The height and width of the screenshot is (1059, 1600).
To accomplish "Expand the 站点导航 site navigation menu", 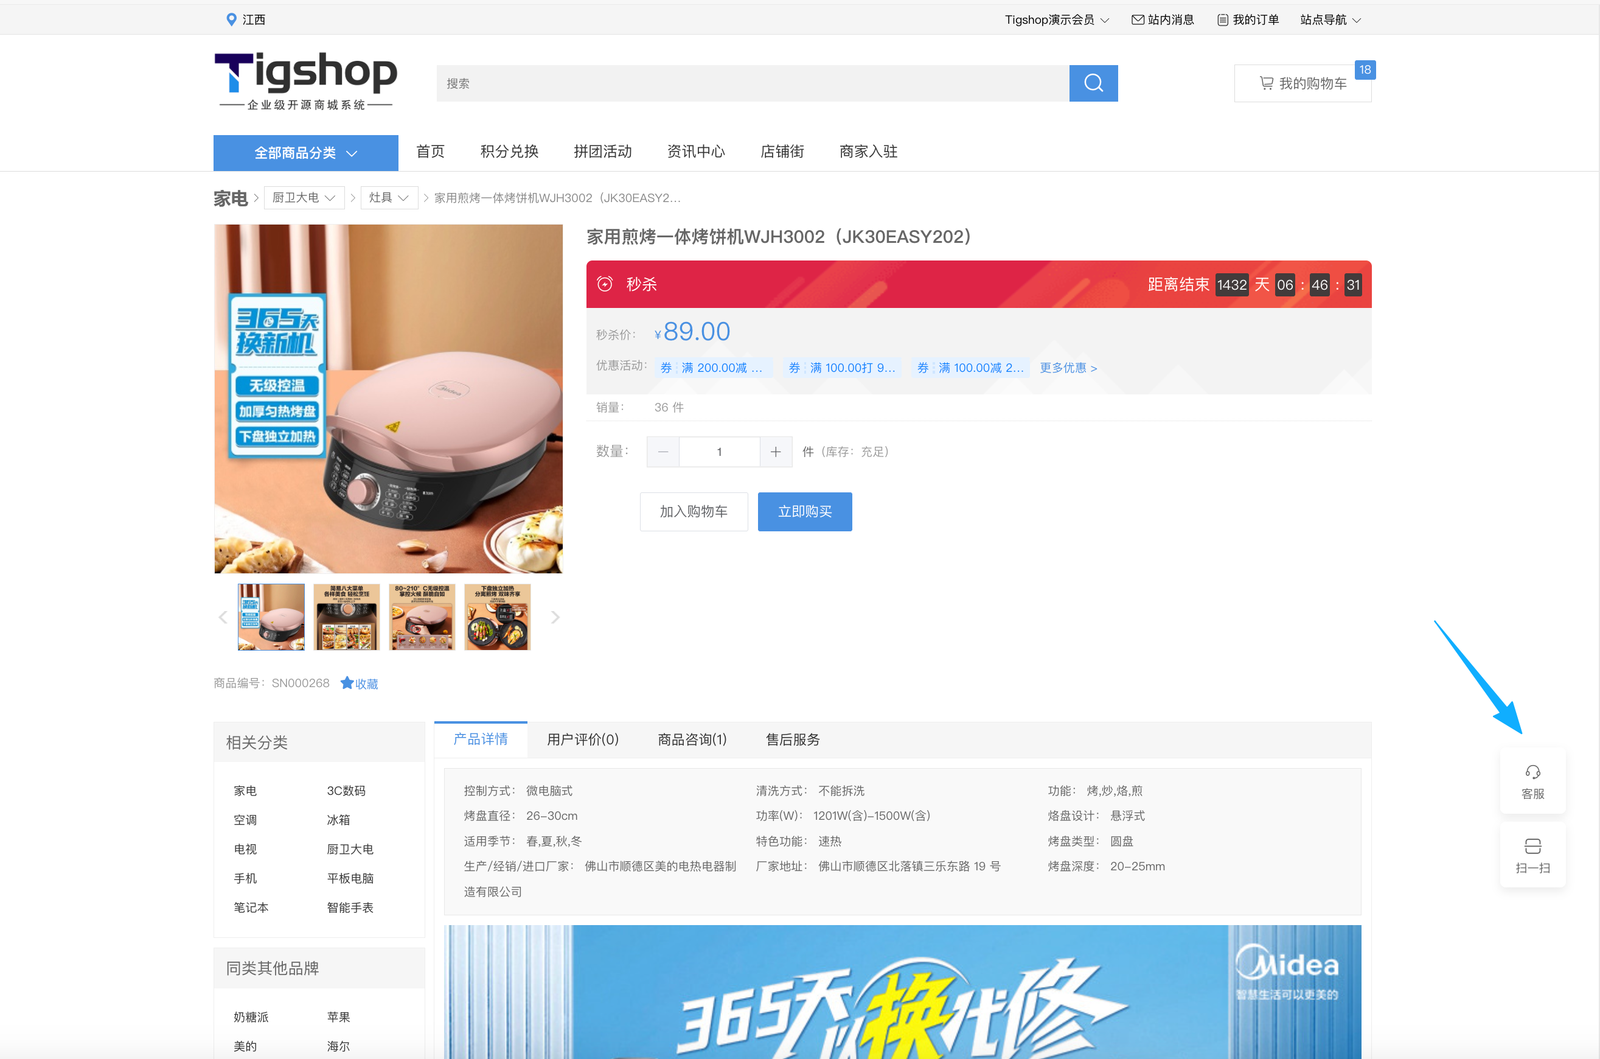I will click(1330, 20).
